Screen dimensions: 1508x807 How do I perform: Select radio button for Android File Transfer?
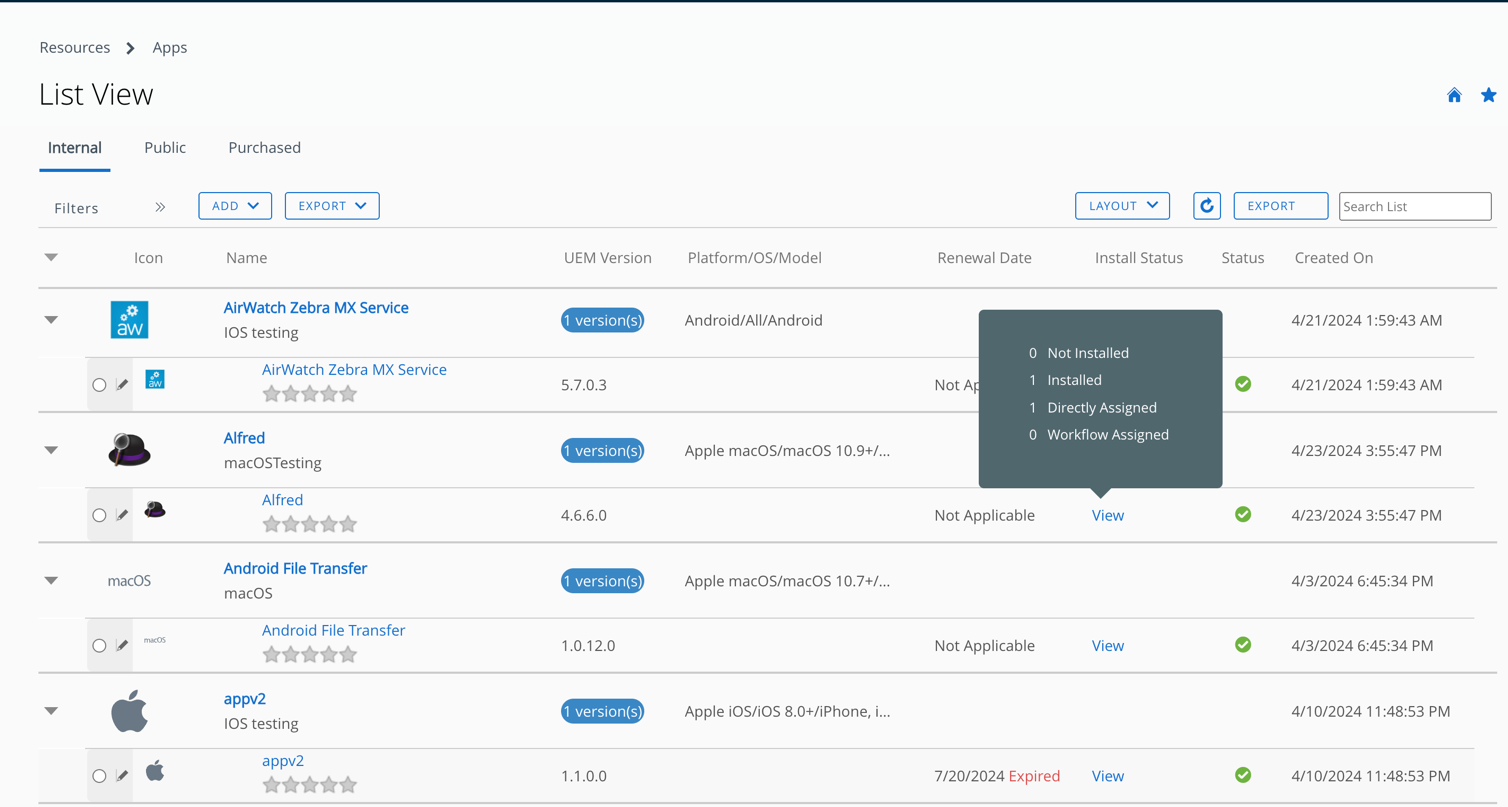pyautogui.click(x=99, y=646)
